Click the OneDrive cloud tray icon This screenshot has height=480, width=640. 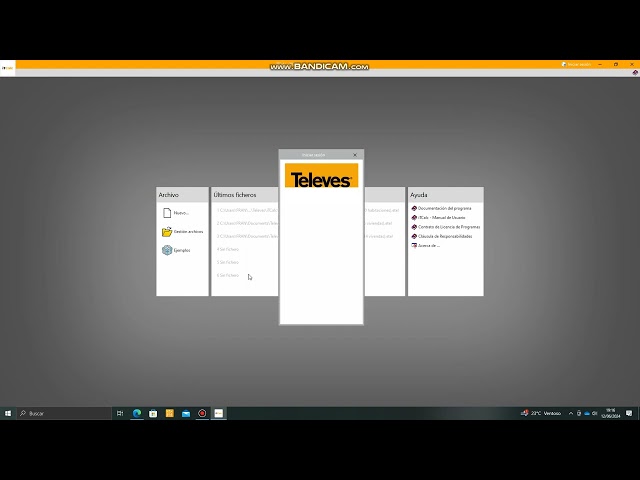pos(587,413)
